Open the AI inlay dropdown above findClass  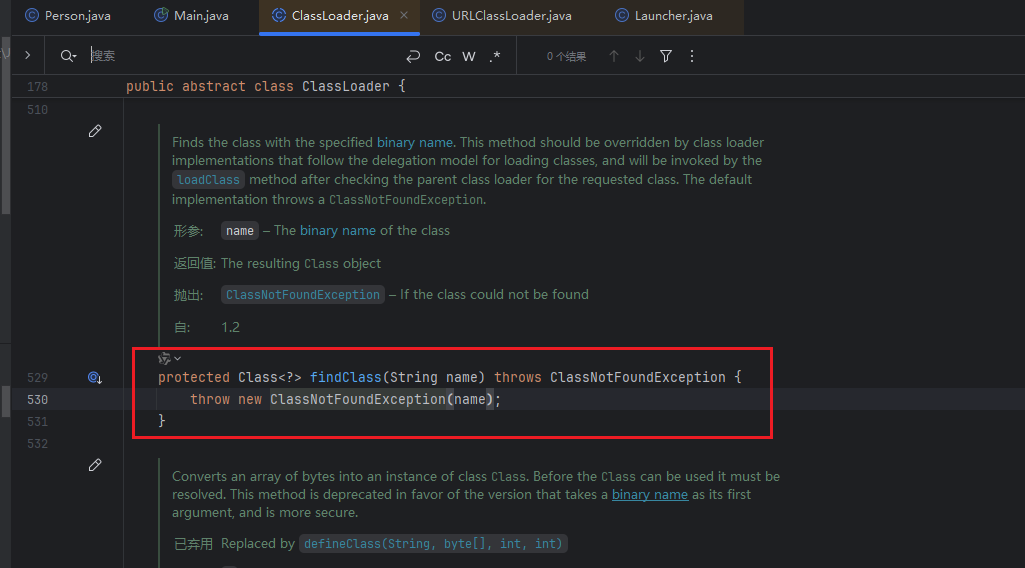coord(169,358)
